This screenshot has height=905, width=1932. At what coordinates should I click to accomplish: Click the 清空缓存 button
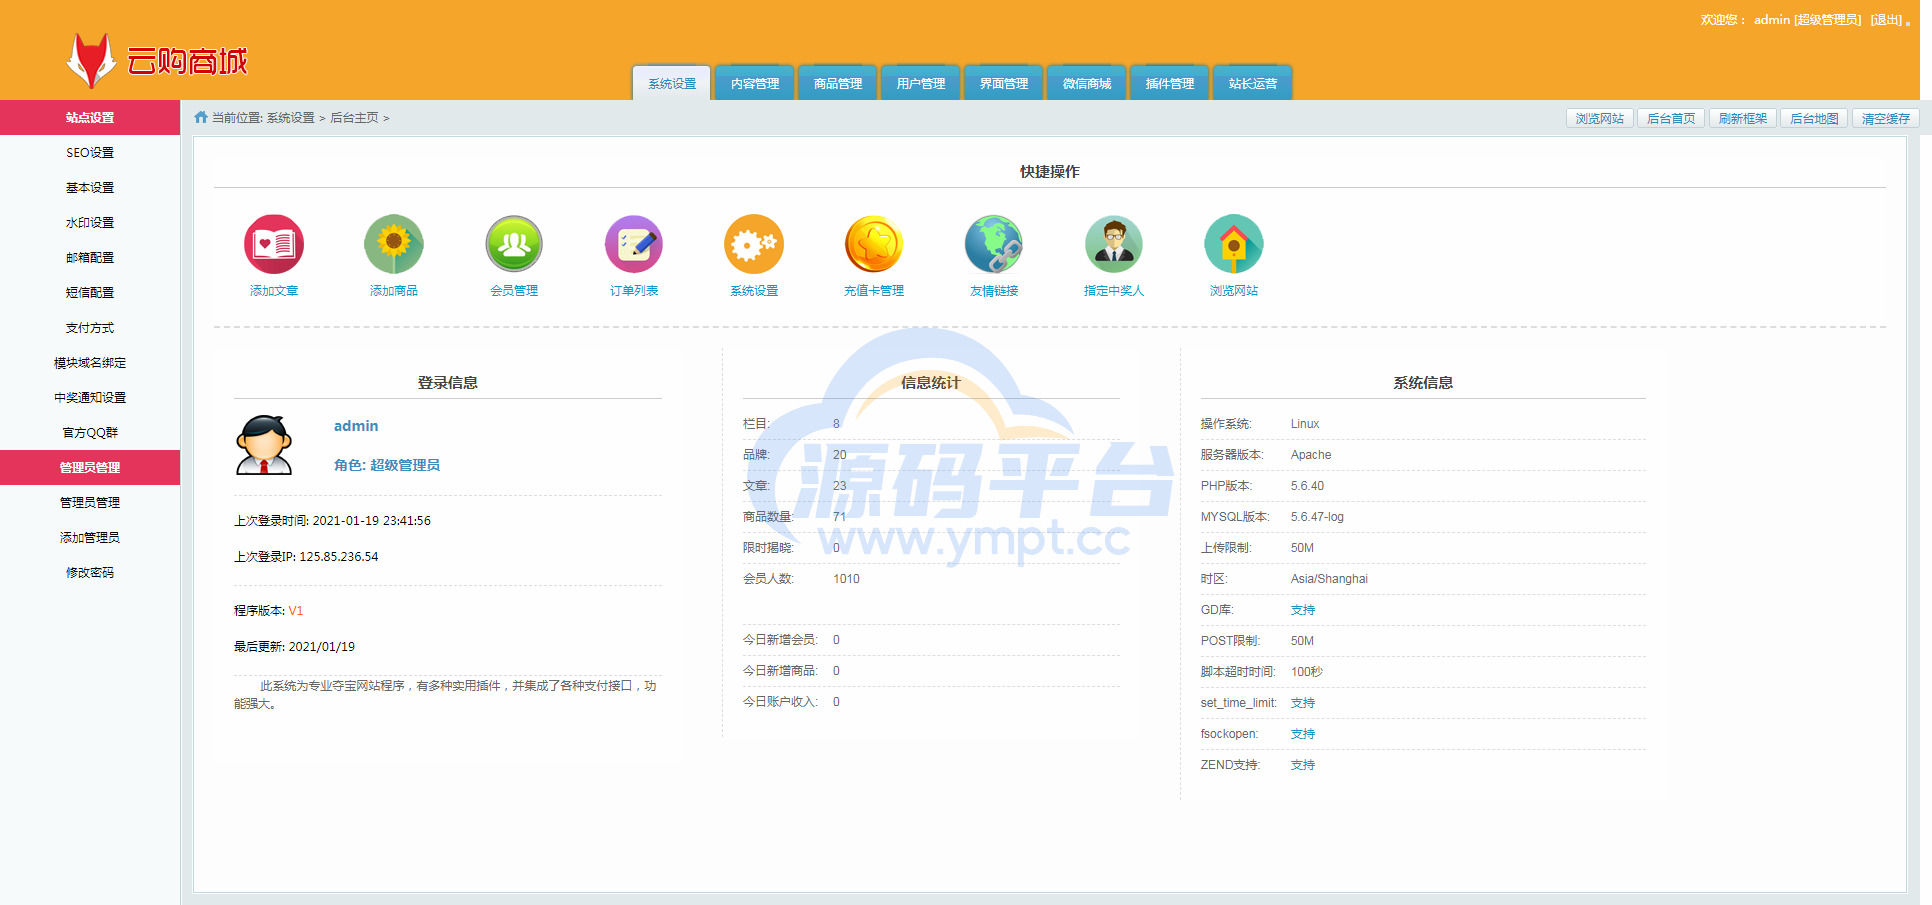(1886, 118)
